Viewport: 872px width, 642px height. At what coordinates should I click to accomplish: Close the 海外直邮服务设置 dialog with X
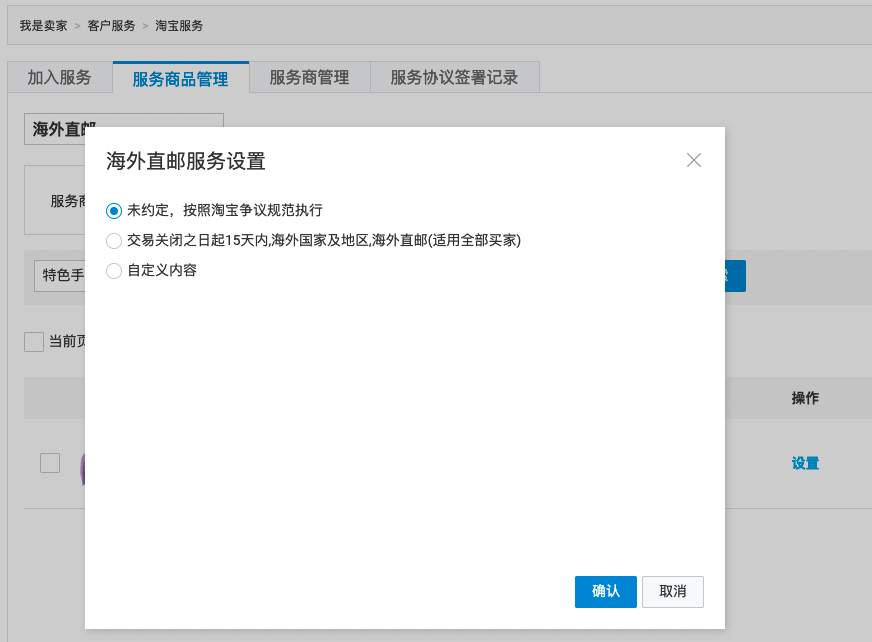[693, 160]
